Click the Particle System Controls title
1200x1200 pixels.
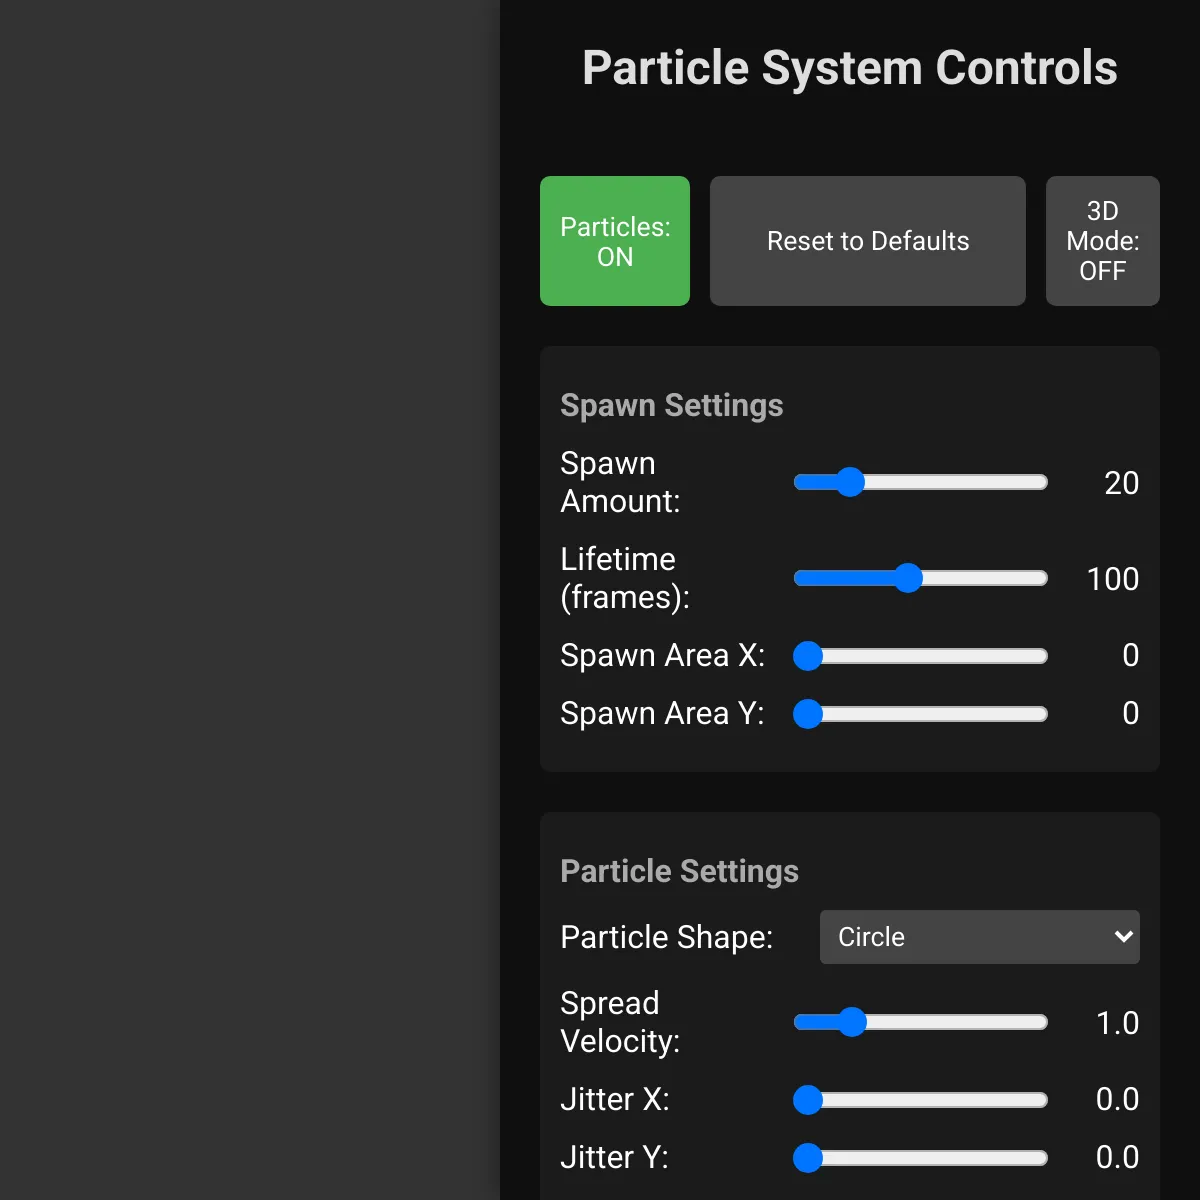tap(850, 67)
